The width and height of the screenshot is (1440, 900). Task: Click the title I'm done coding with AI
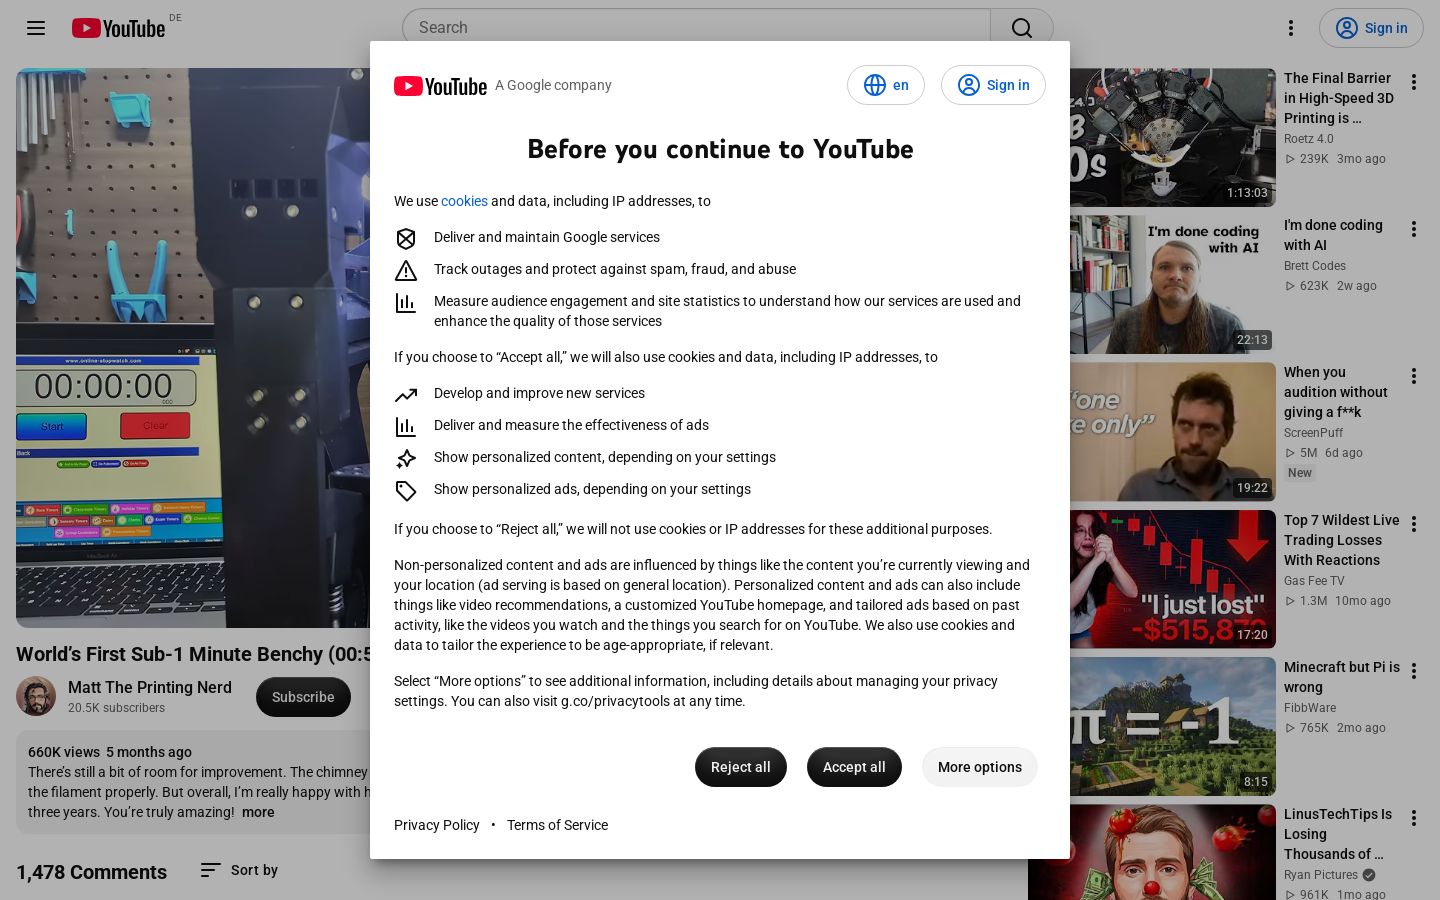coord(1333,235)
